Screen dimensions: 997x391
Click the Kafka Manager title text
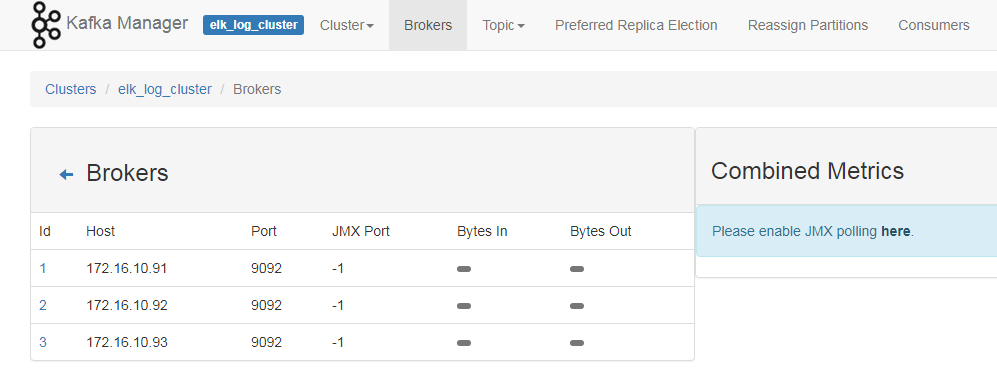(127, 24)
